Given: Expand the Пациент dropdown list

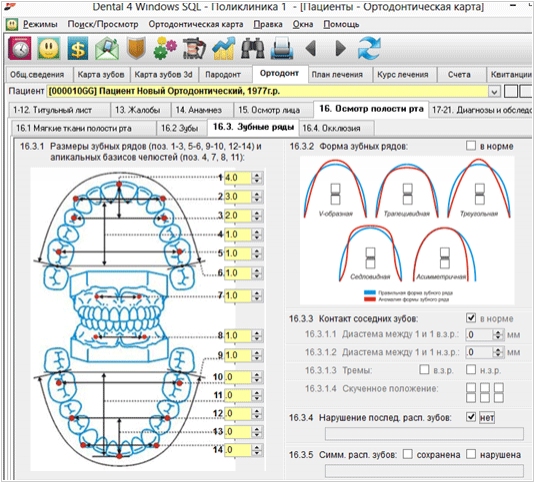Looking at the screenshot, I should [494, 91].
